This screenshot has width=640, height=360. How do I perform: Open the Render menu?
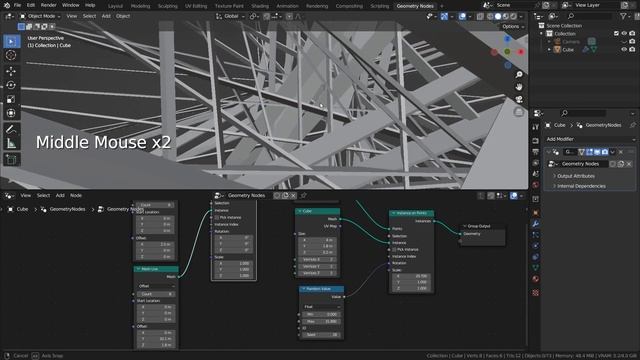click(48, 5)
